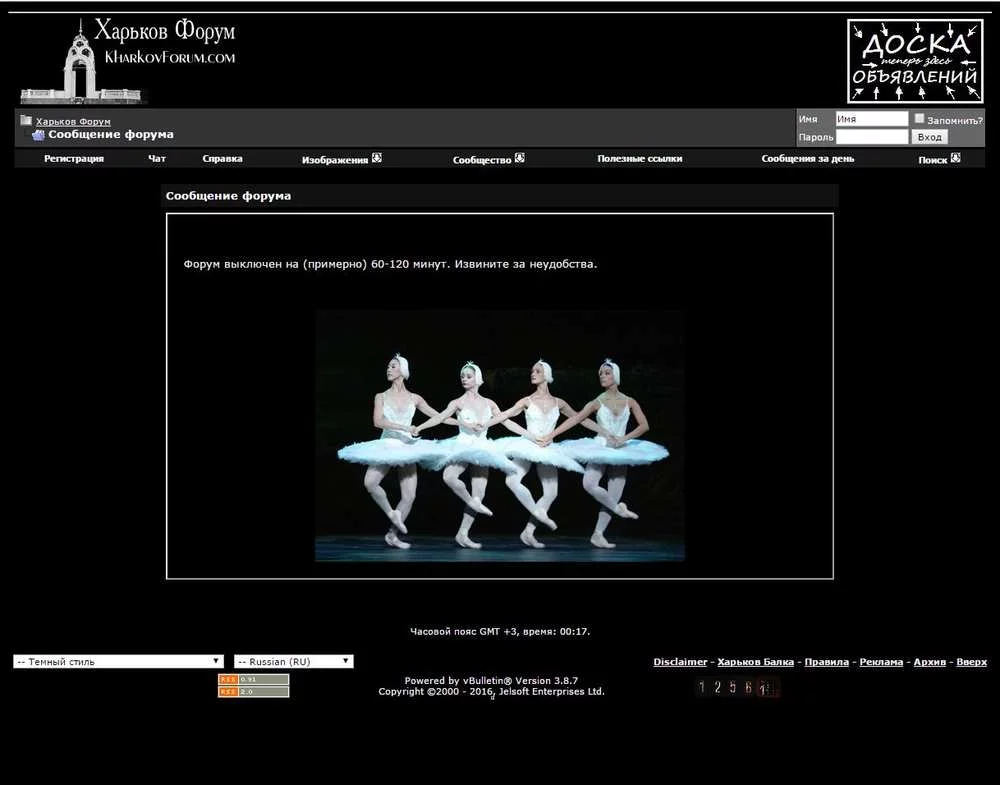Go to Сообщения за день
The height and width of the screenshot is (785, 1000).
(x=807, y=159)
